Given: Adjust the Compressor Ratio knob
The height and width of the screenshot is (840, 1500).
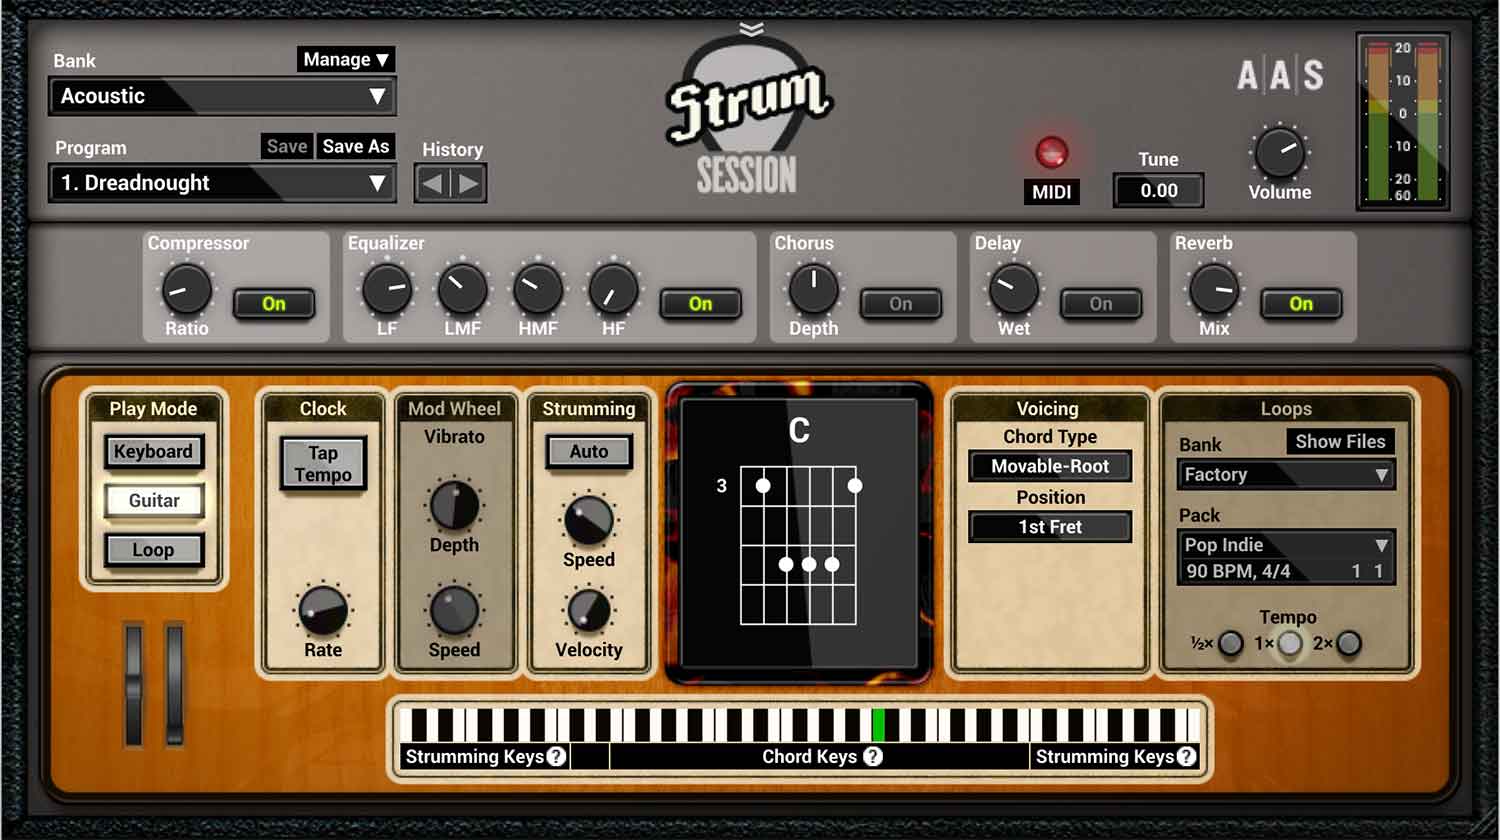Looking at the screenshot, I should 184,292.
